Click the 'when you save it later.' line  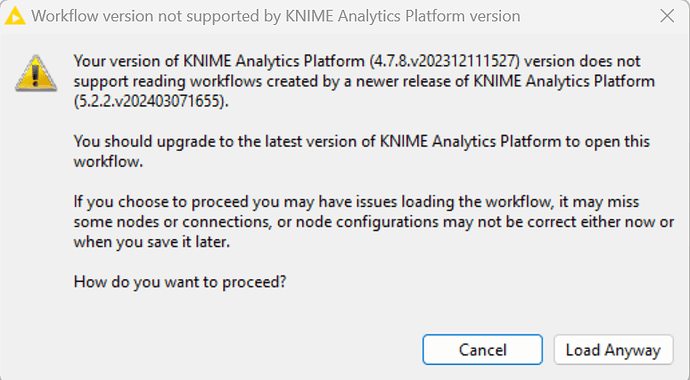tap(152, 242)
